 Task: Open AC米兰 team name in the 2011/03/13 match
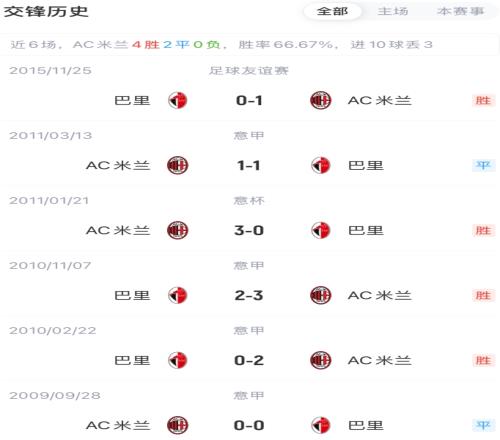[118, 165]
